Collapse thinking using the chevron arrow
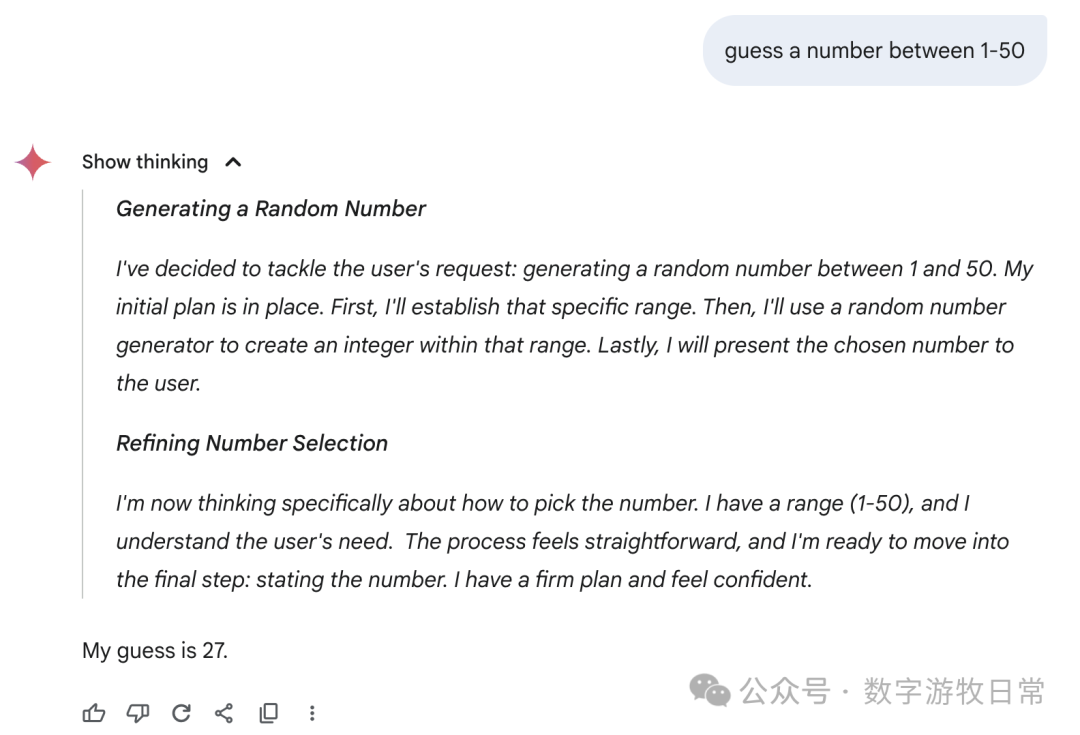This screenshot has width=1080, height=735. click(233, 162)
